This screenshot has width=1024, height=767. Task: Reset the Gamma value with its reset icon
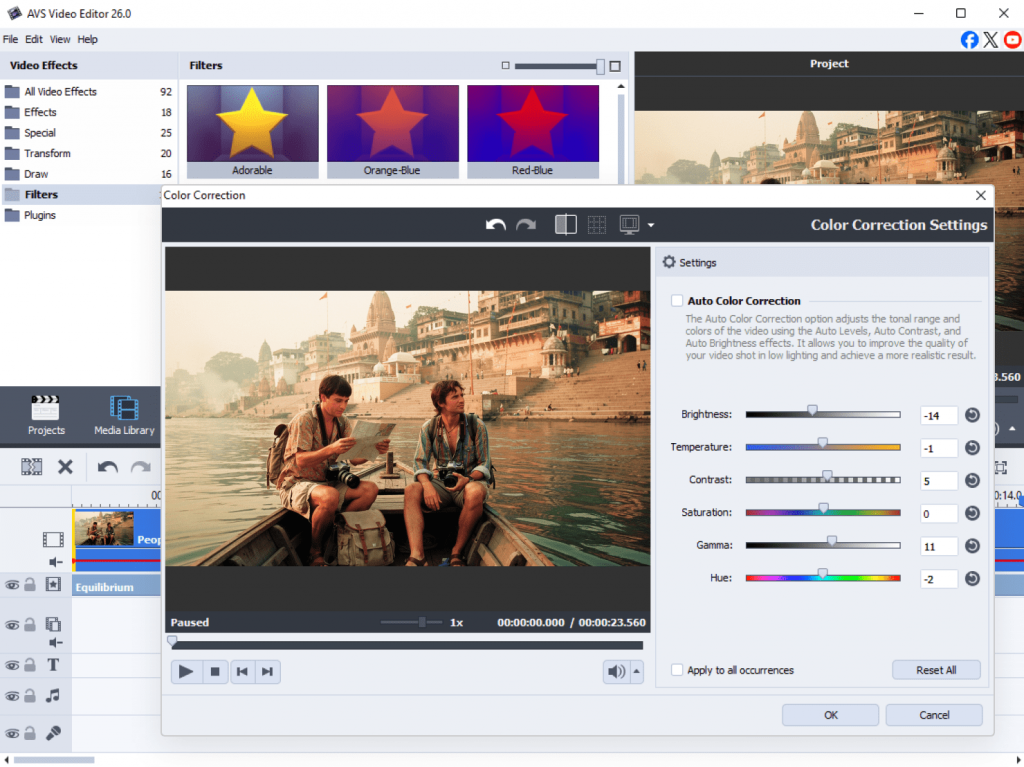(x=971, y=546)
